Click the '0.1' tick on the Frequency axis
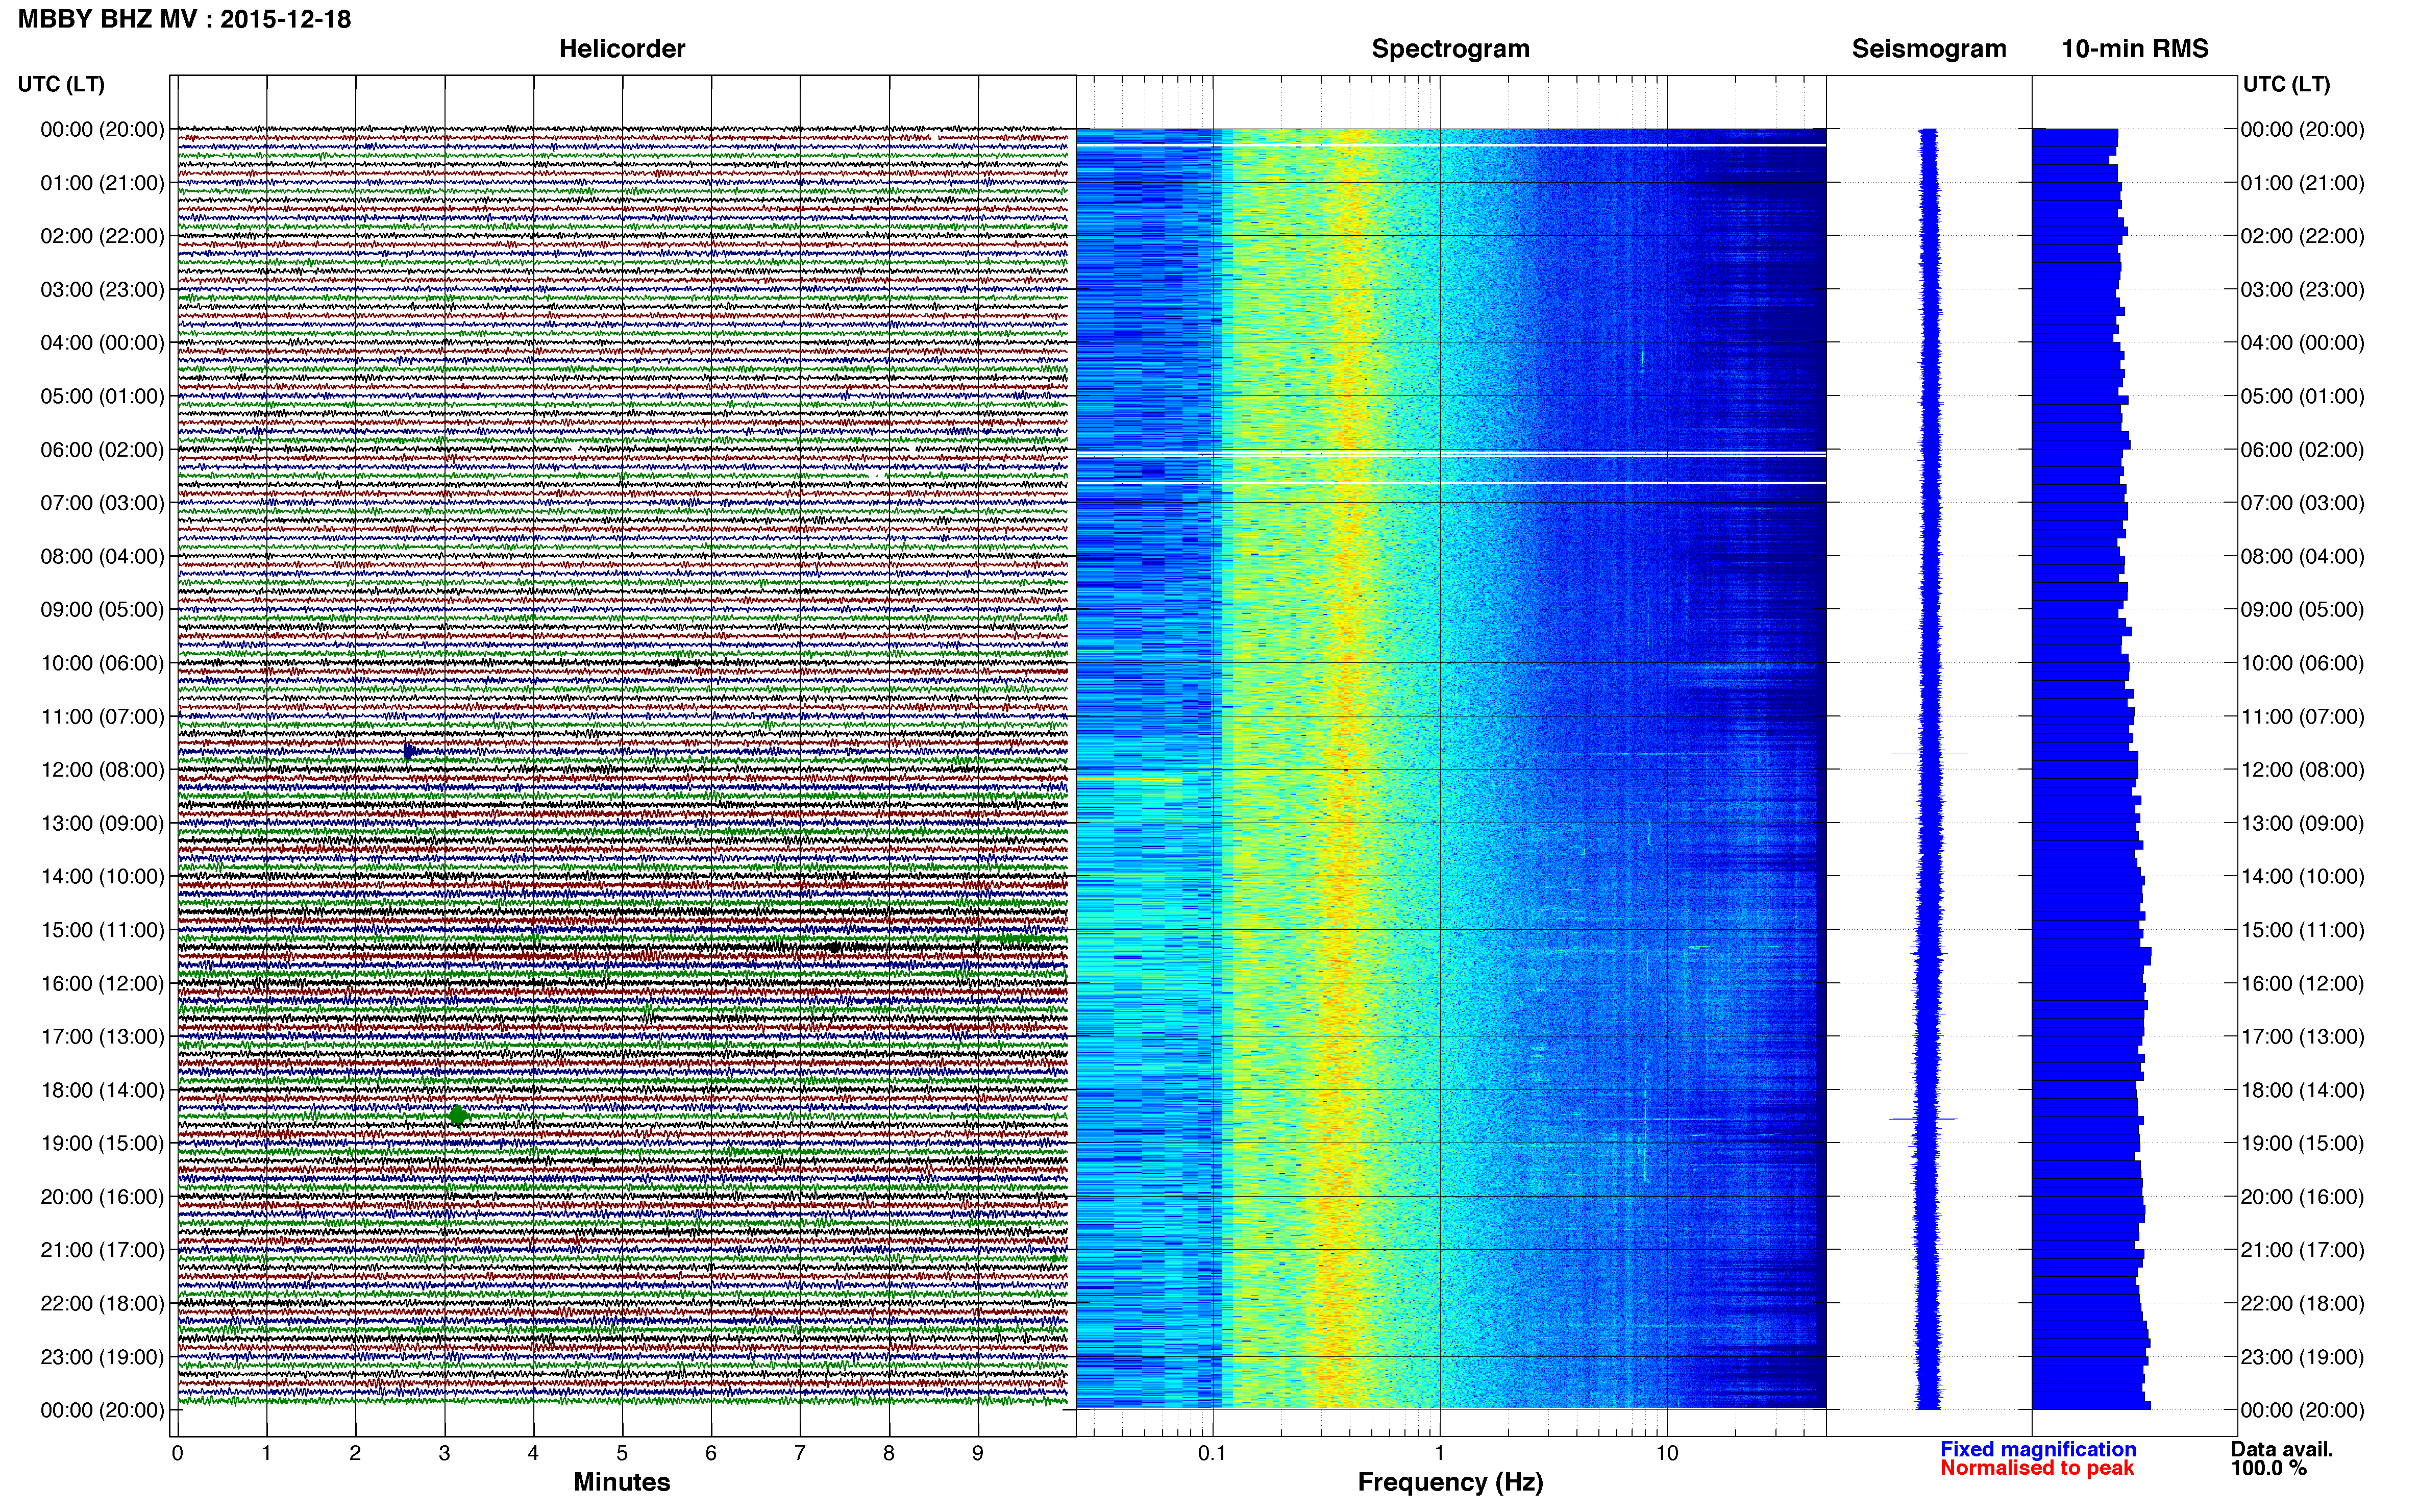2419x1512 pixels. [1212, 1454]
